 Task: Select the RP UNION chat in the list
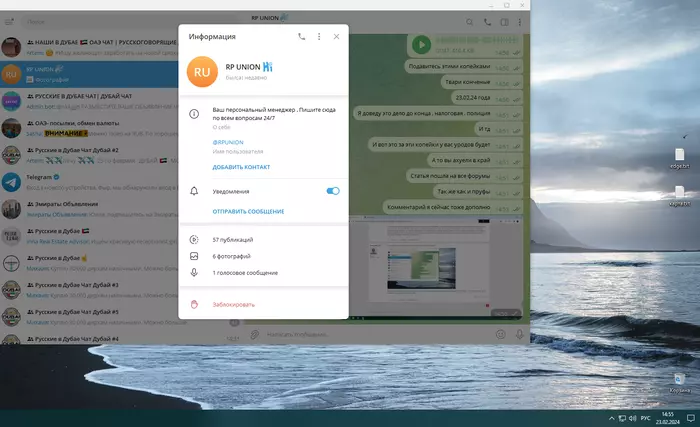coord(89,74)
